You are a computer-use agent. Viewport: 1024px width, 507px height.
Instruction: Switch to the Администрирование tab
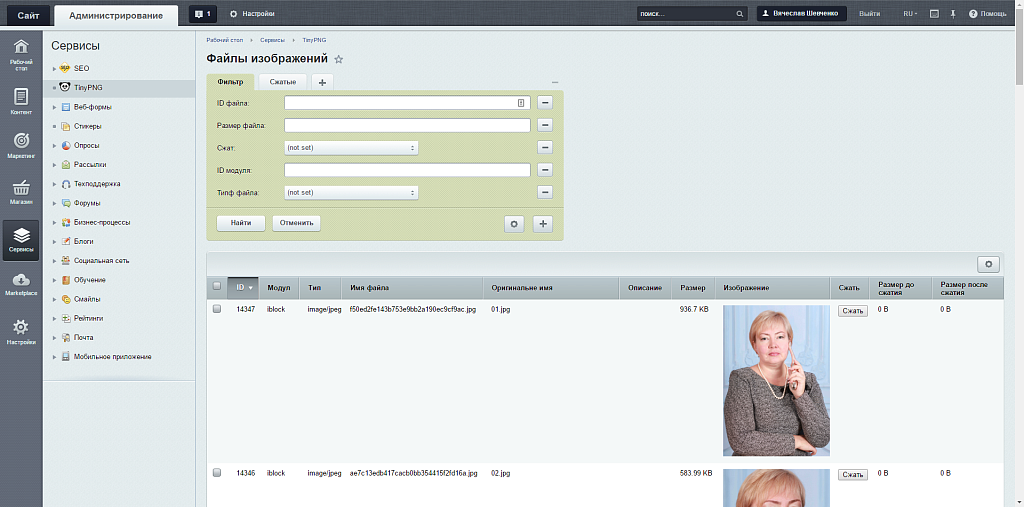[116, 15]
